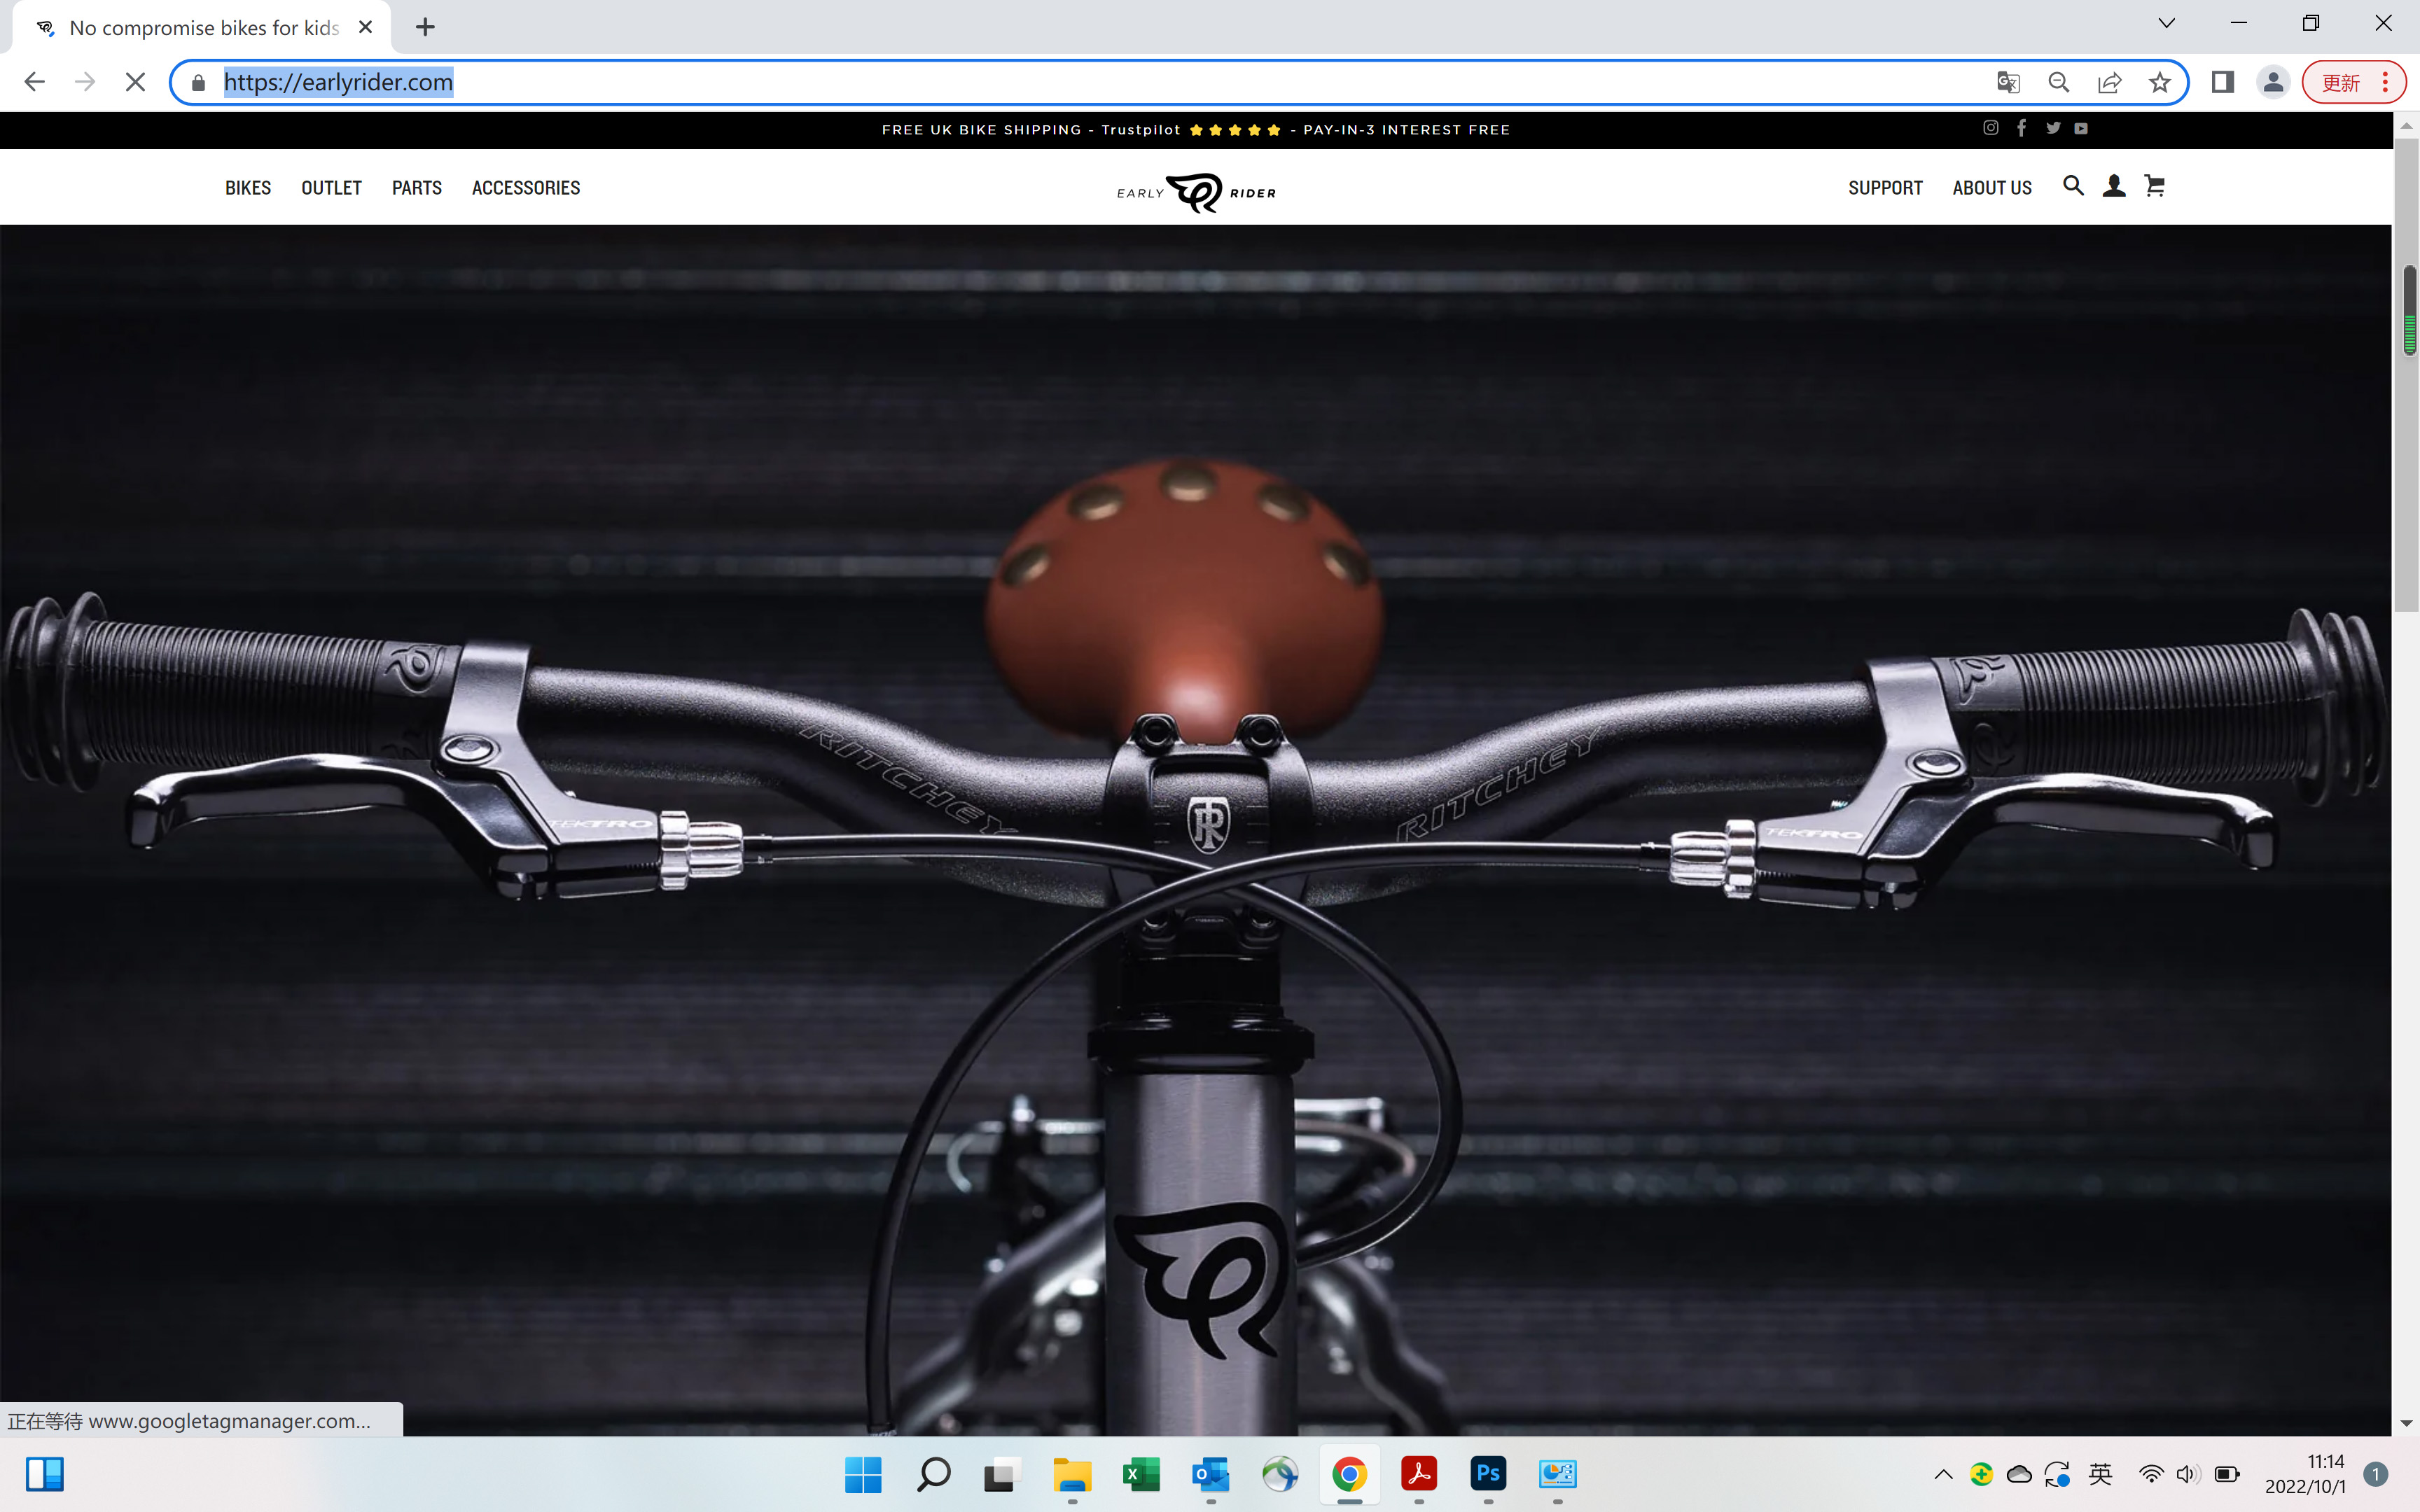2420x1512 pixels.
Task: Open the YouTube icon in banner
Action: [2081, 128]
